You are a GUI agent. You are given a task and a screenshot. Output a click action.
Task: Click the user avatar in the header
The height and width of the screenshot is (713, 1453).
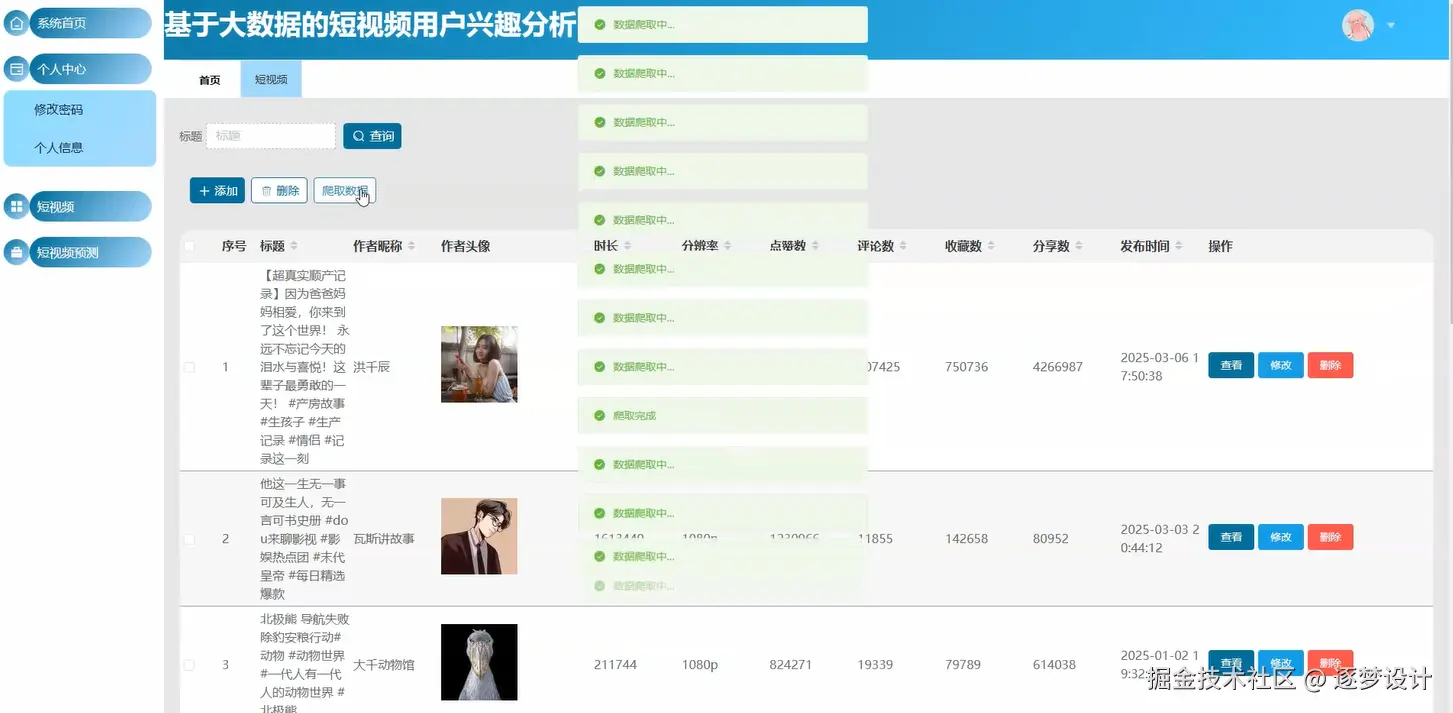(x=1358, y=25)
